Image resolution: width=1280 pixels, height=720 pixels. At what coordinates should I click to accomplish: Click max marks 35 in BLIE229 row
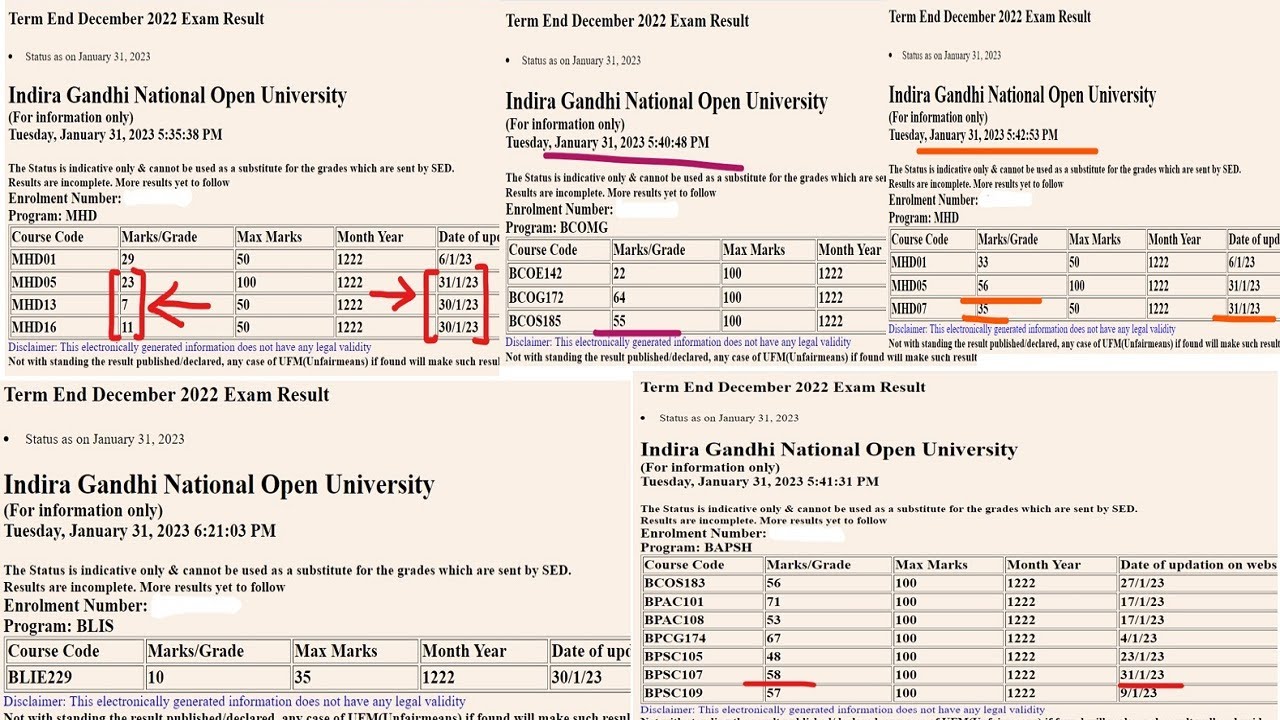click(303, 677)
